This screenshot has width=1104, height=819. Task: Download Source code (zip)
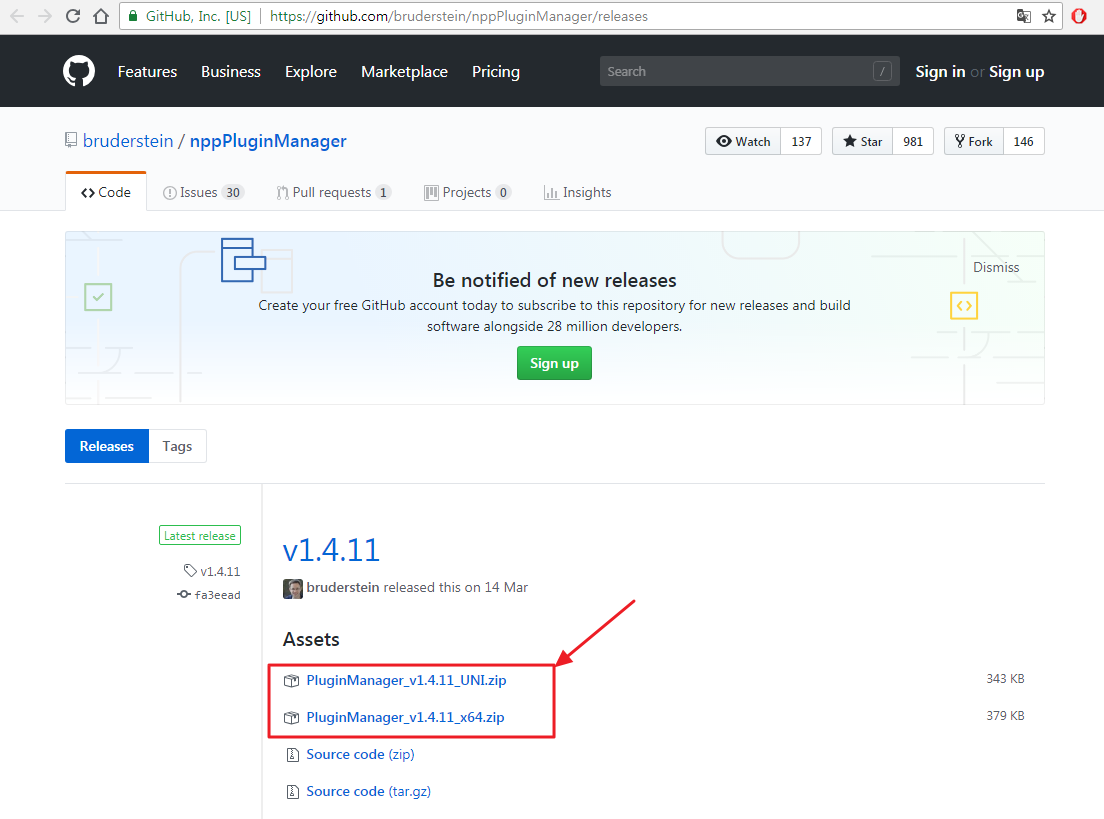pyautogui.click(x=360, y=755)
